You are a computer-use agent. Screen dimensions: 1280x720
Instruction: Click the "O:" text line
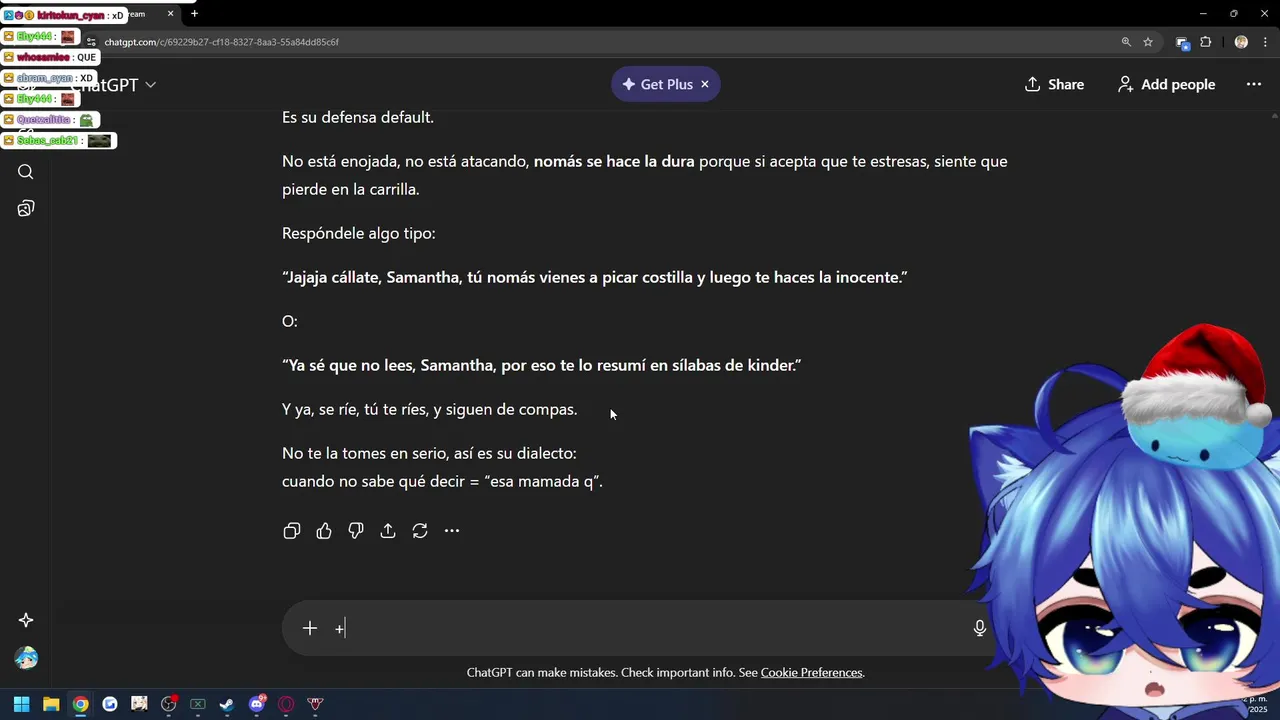[290, 321]
